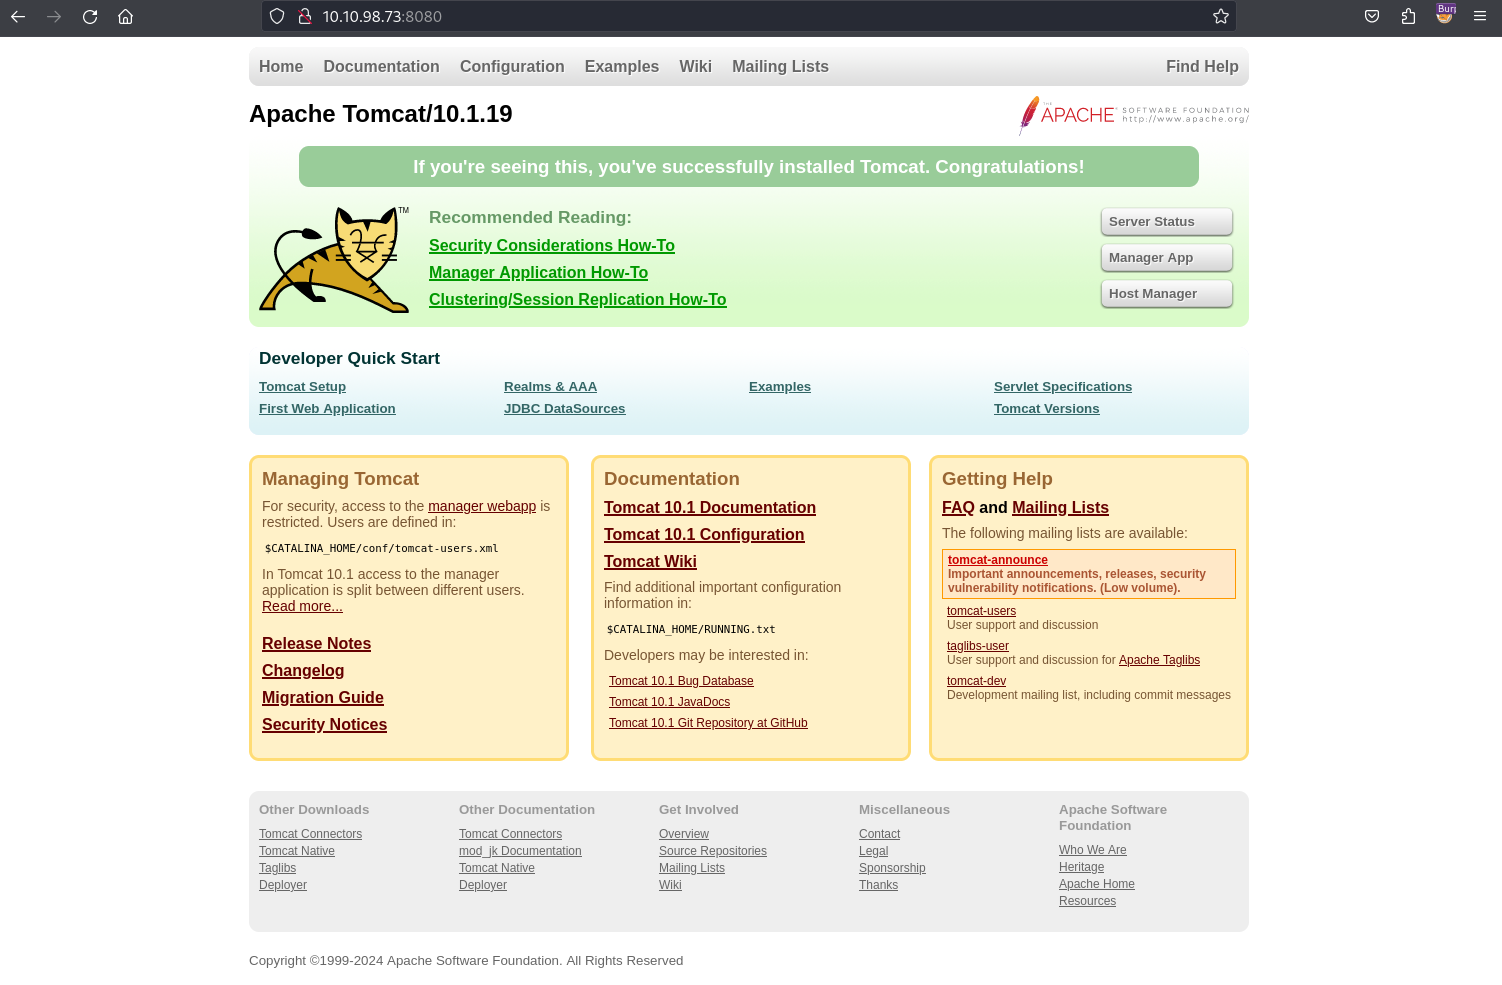Open the browser home page icon
Viewport: 1502px width, 985px height.
pyautogui.click(x=125, y=16)
